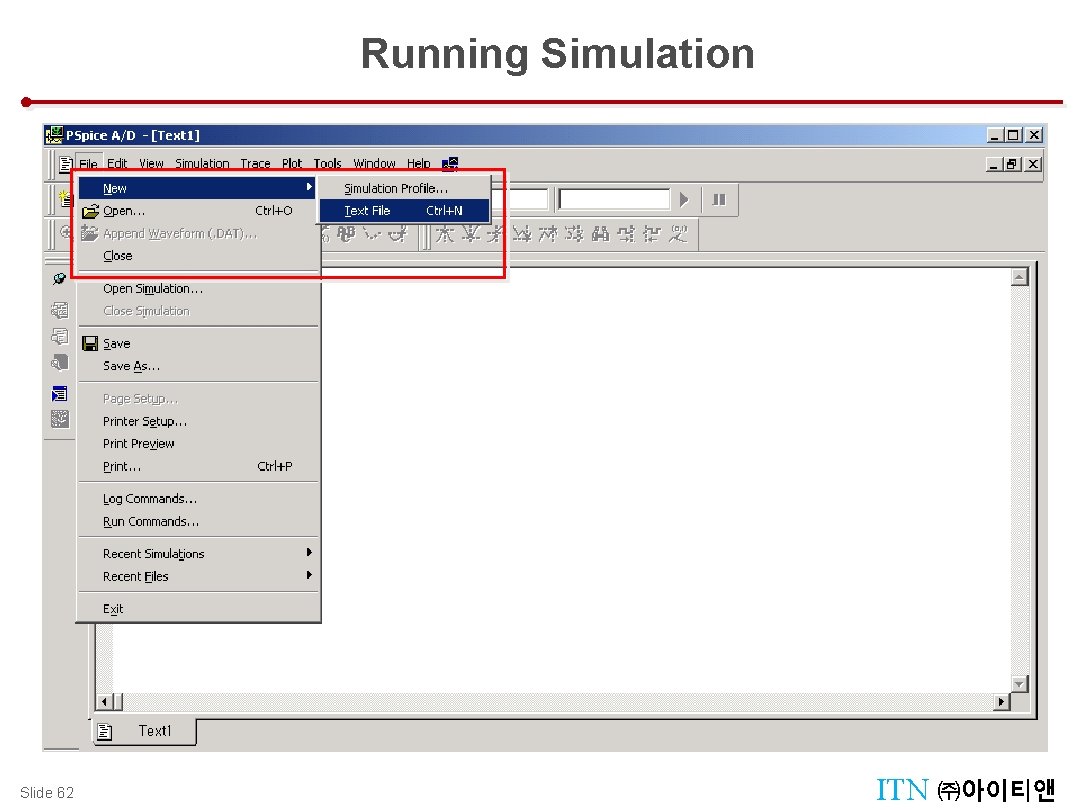Choose Print... menu entry
1080x810 pixels.
[197, 466]
